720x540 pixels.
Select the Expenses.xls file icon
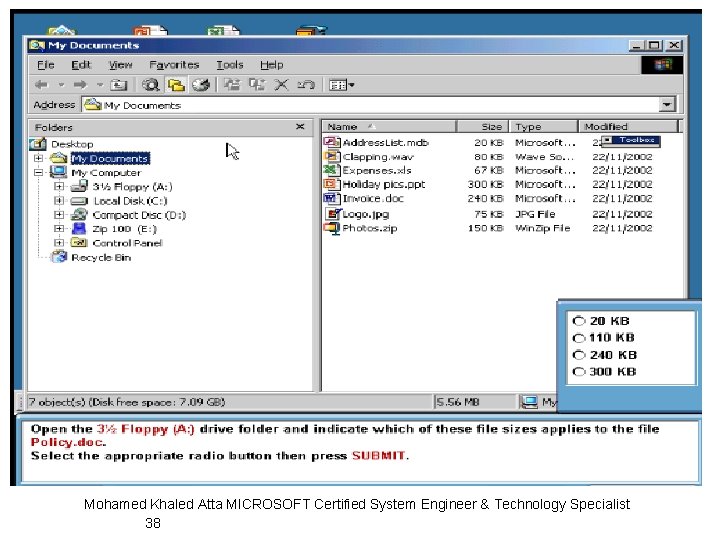coord(332,170)
